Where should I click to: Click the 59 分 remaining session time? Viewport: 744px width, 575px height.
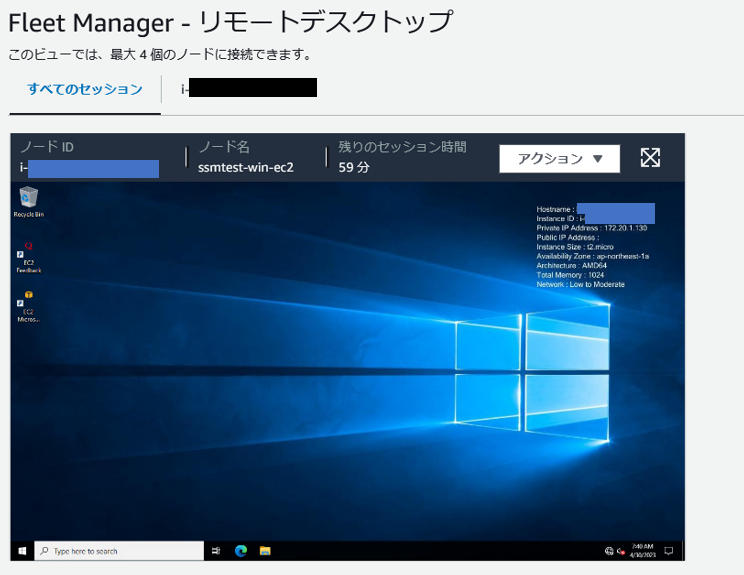(x=354, y=167)
